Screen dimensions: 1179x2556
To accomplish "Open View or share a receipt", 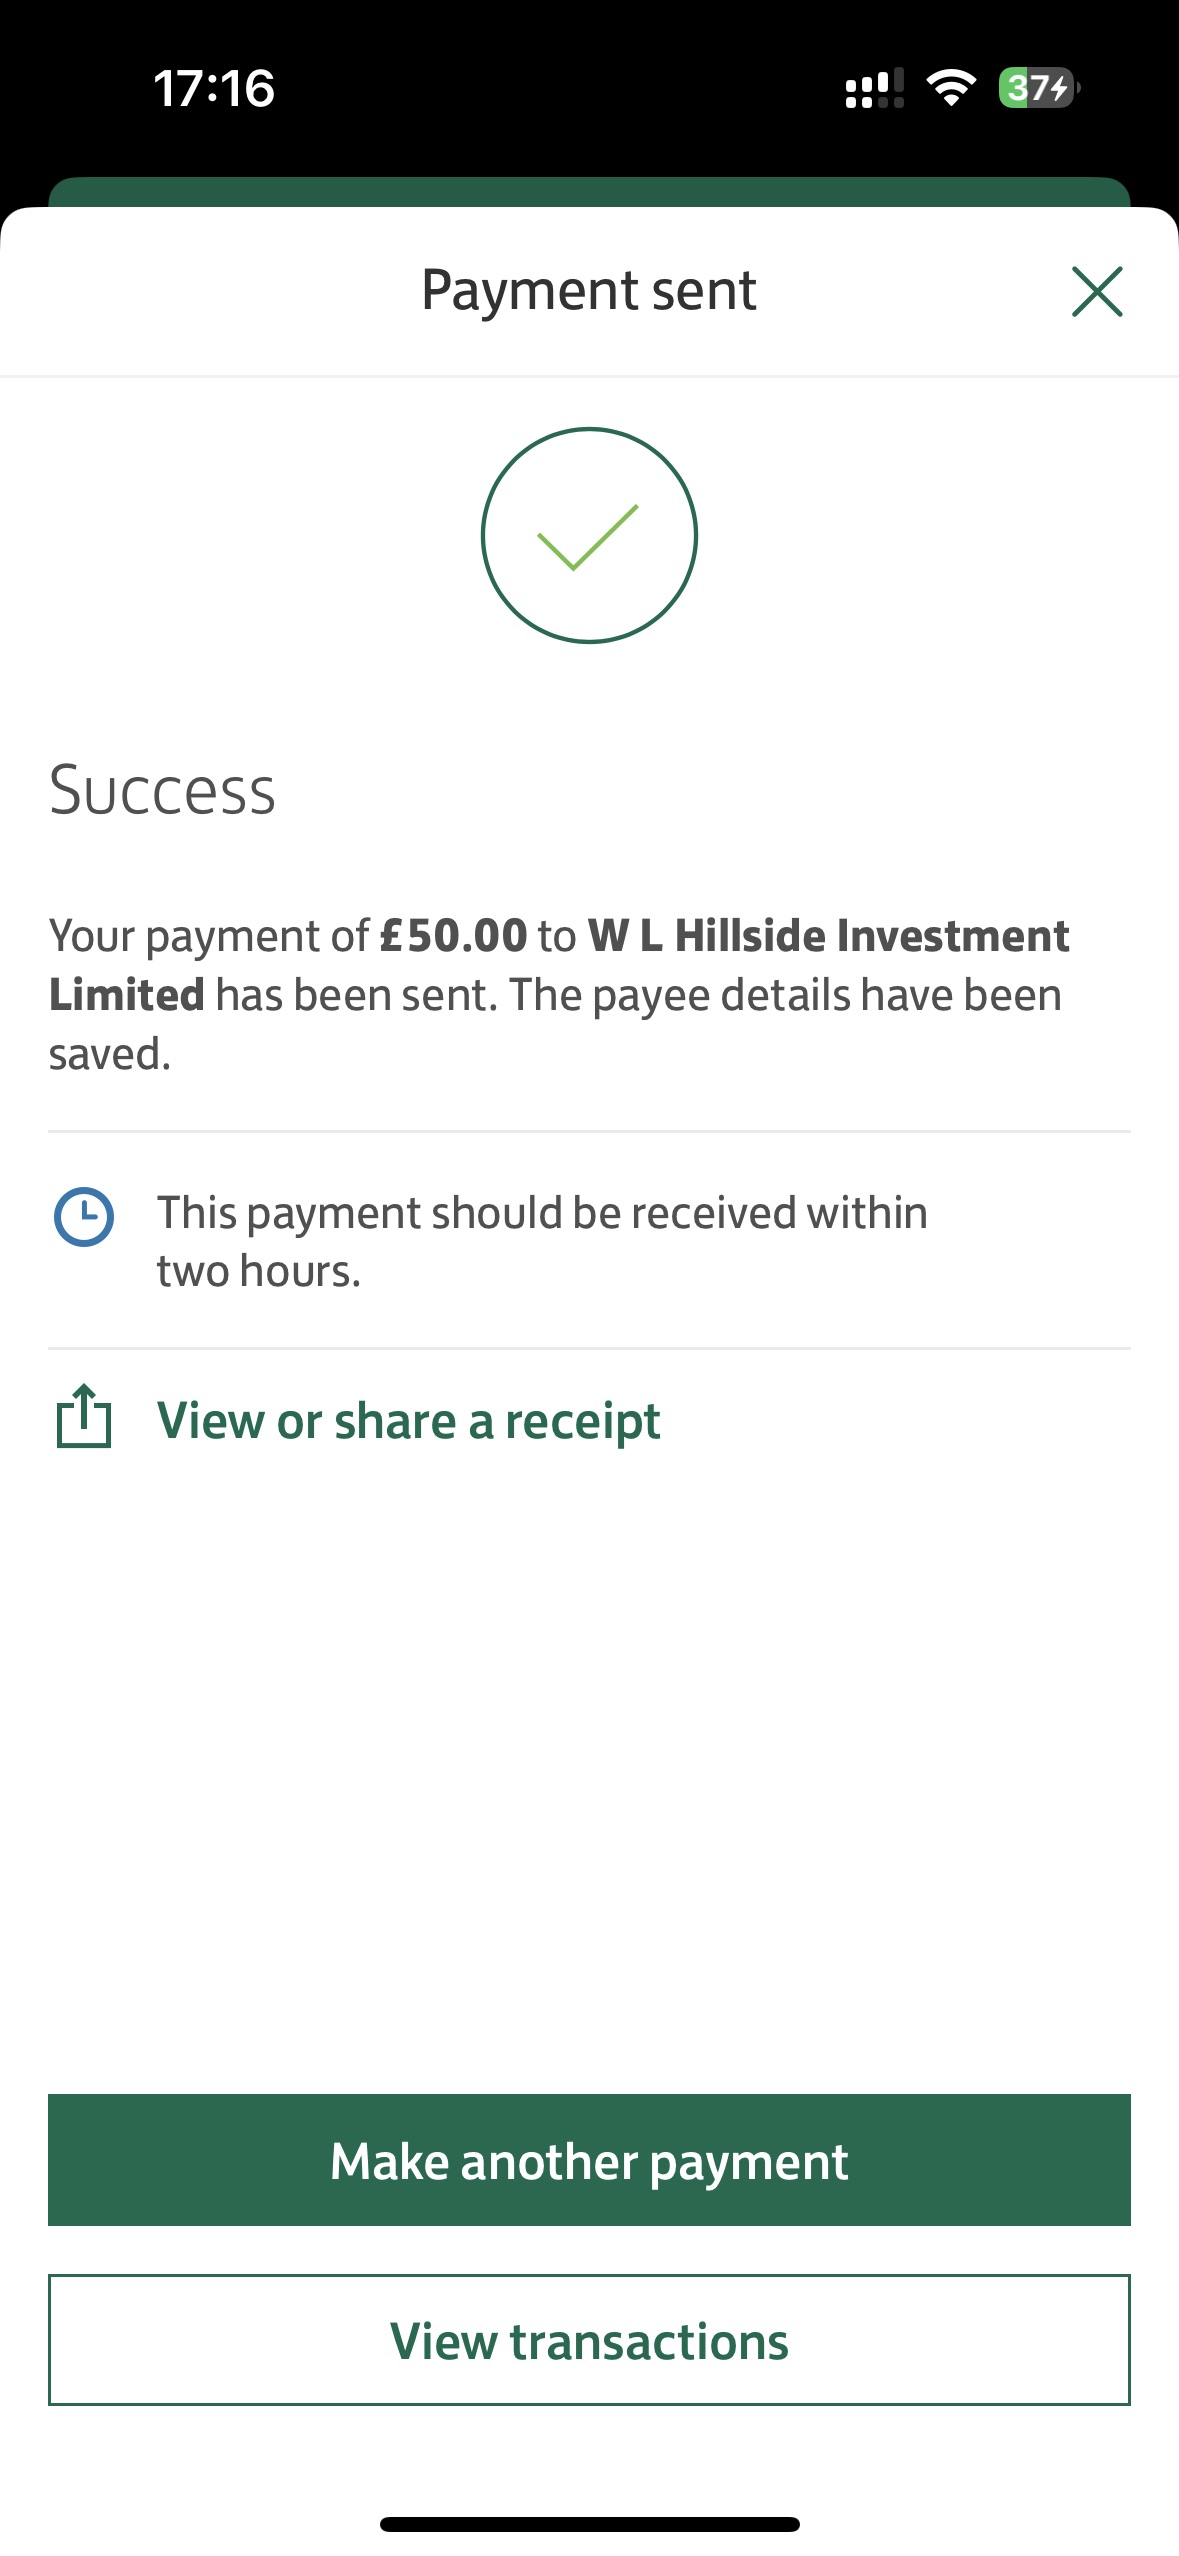I will pos(408,1421).
